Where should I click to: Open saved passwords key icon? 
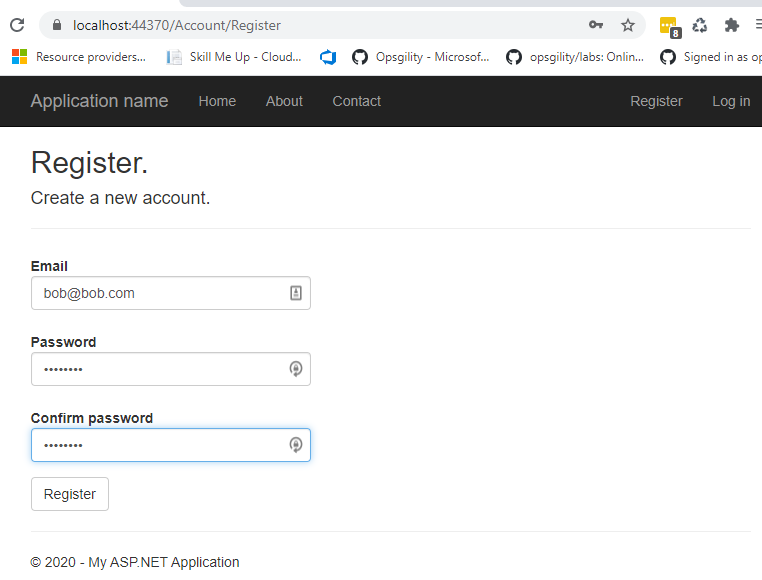[x=596, y=25]
